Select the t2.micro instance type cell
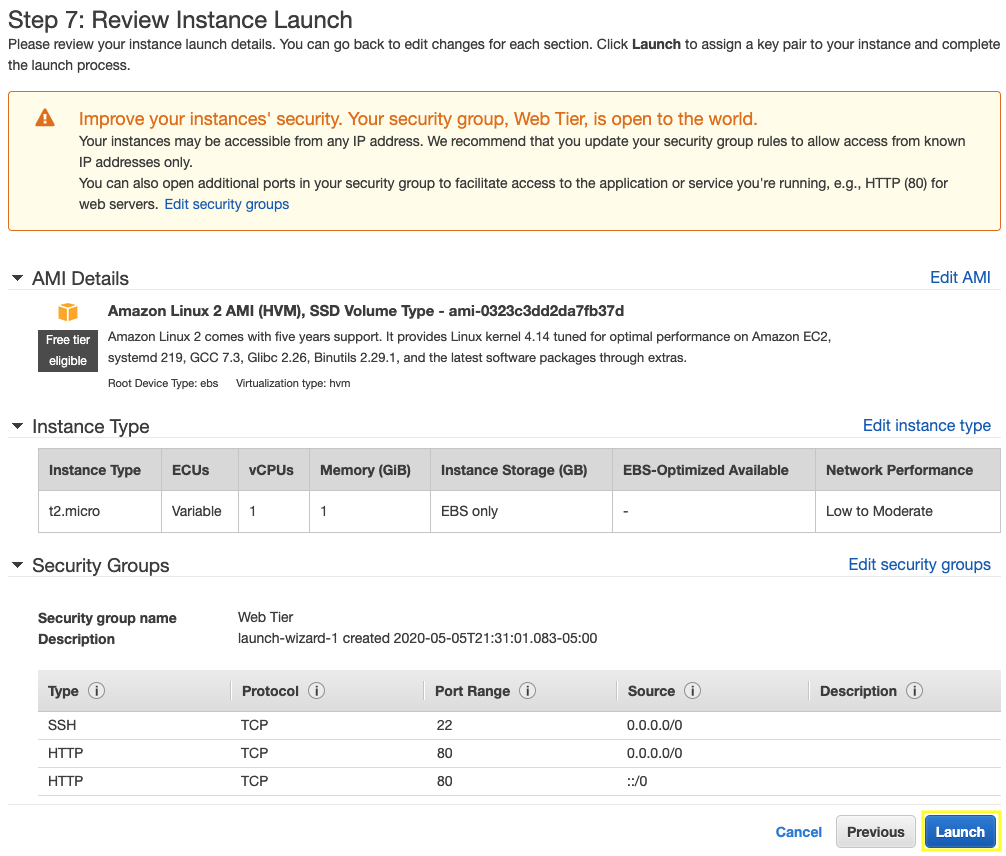Image resolution: width=1006 pixels, height=856 pixels. tap(100, 511)
